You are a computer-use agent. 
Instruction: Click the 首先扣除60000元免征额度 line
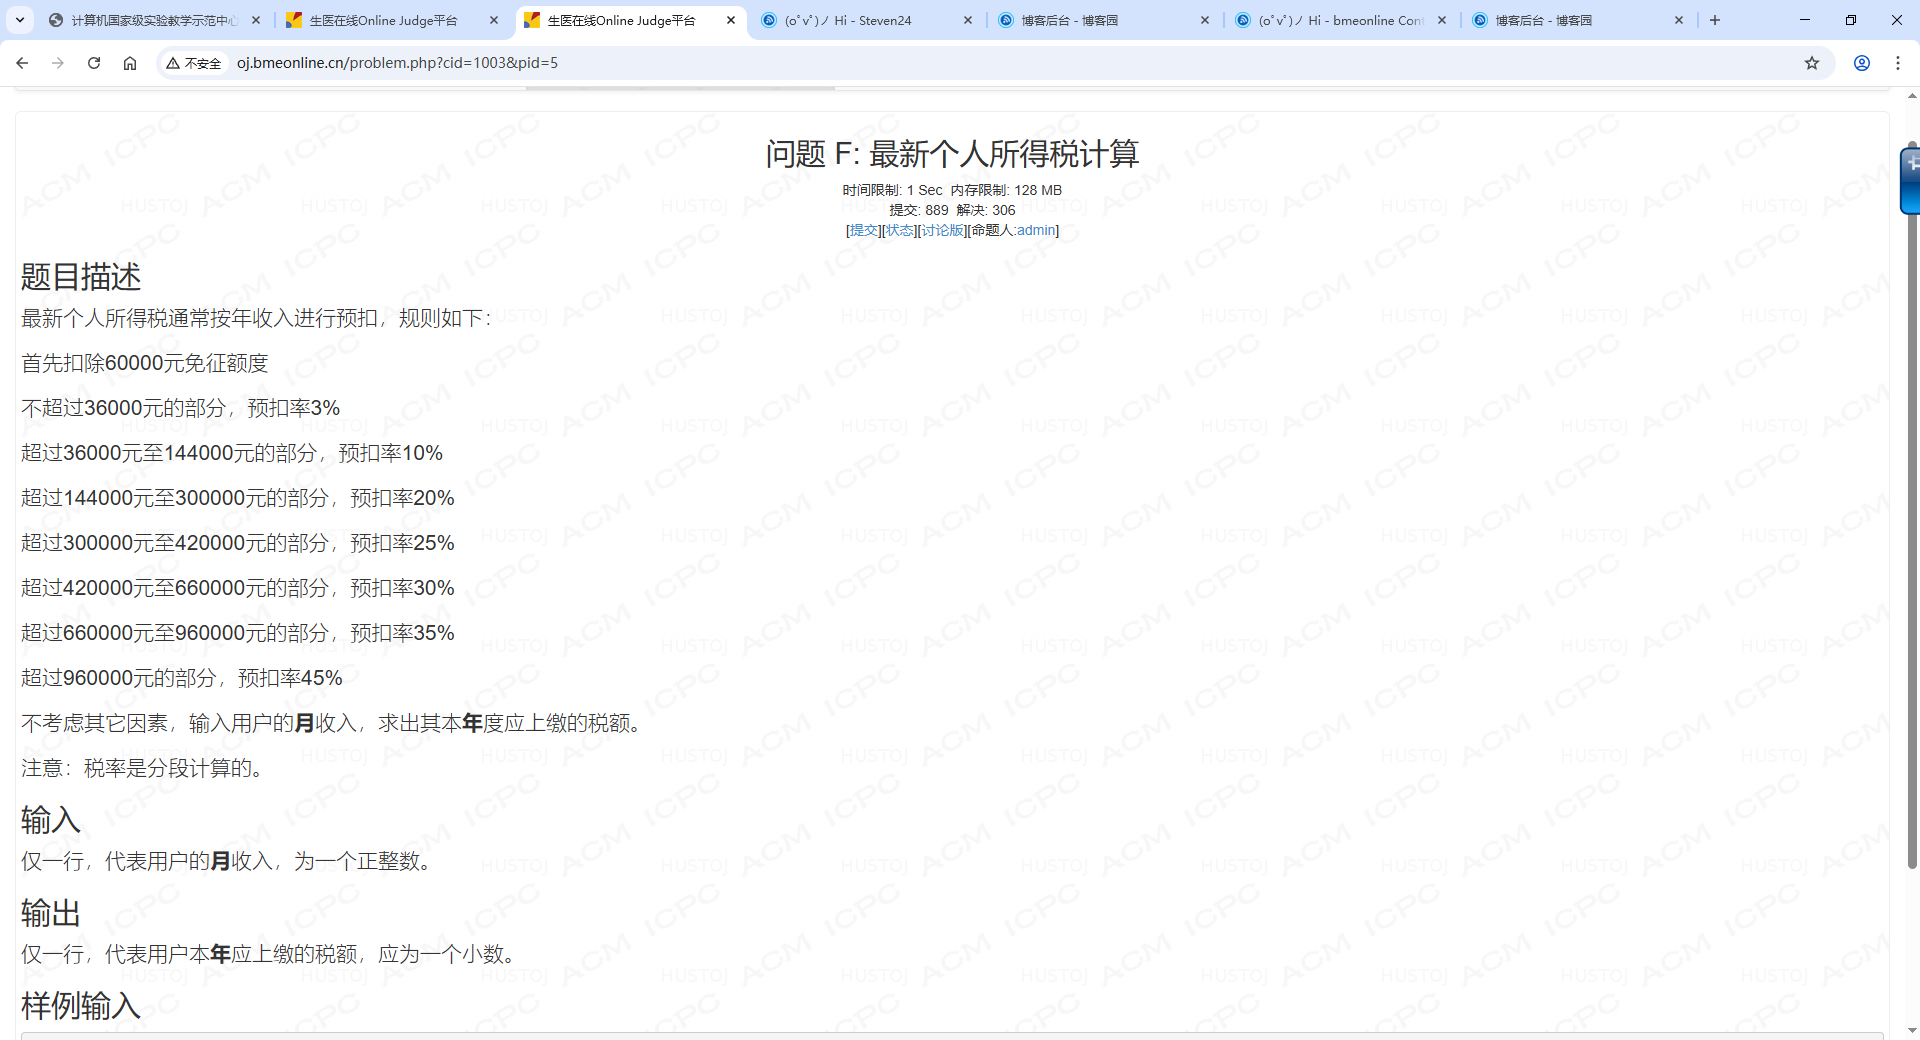(x=145, y=363)
